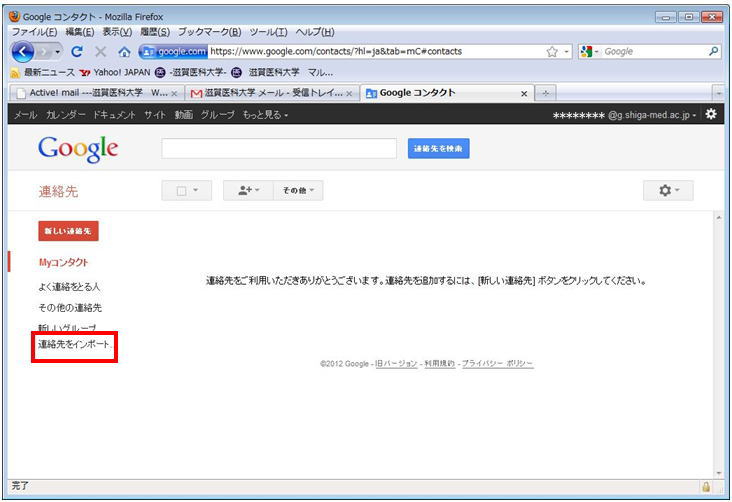Image resolution: width=732 pixels, height=502 pixels.
Task: Open the address bar history dropdown arrow
Action: tap(566, 52)
